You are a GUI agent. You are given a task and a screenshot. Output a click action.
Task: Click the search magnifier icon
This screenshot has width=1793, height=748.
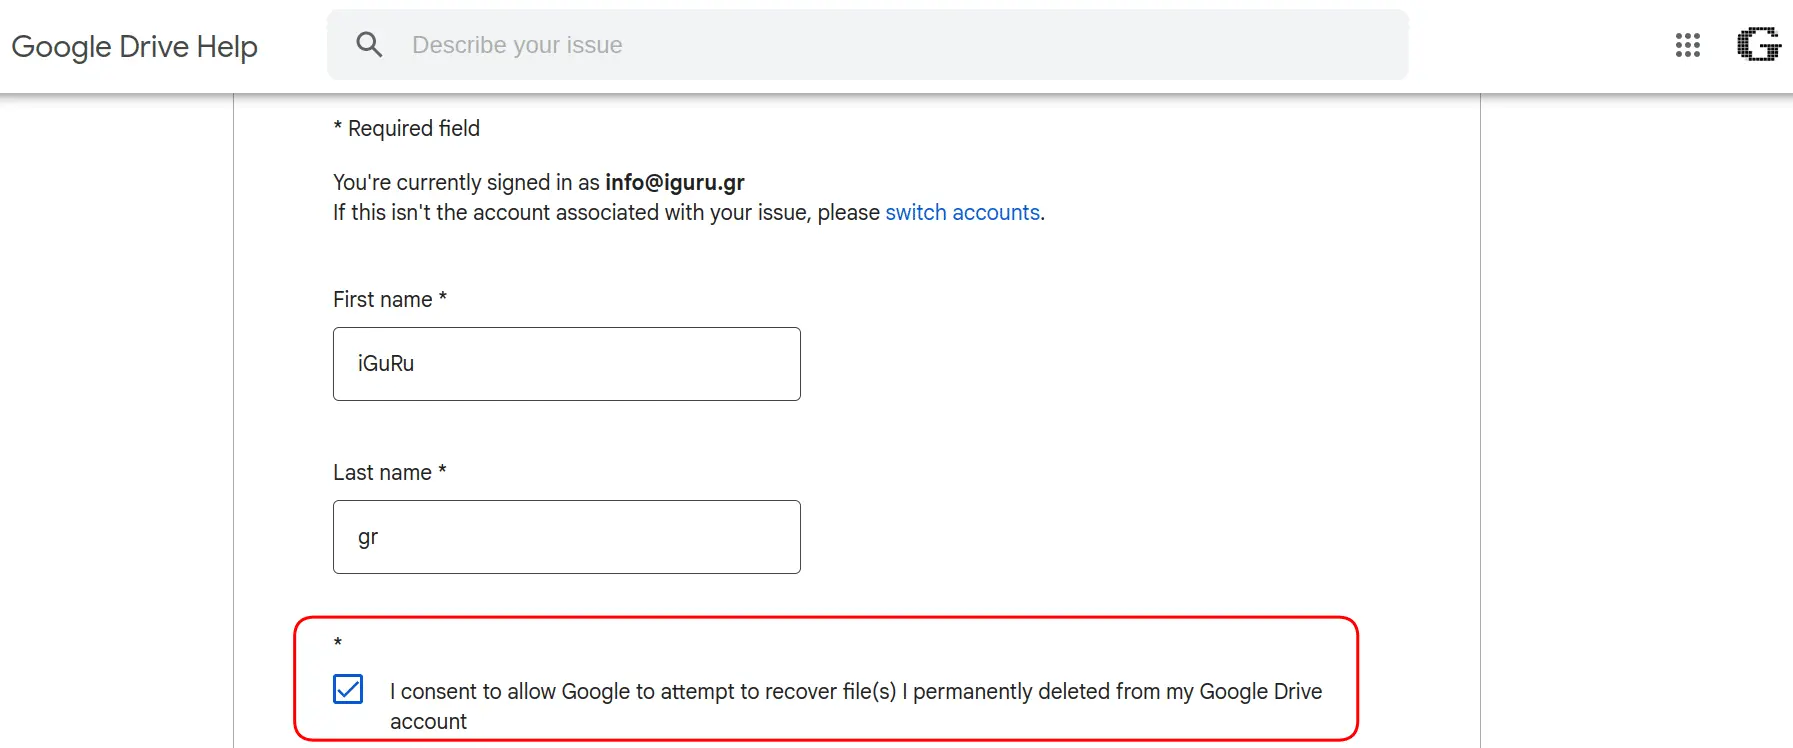click(x=369, y=44)
